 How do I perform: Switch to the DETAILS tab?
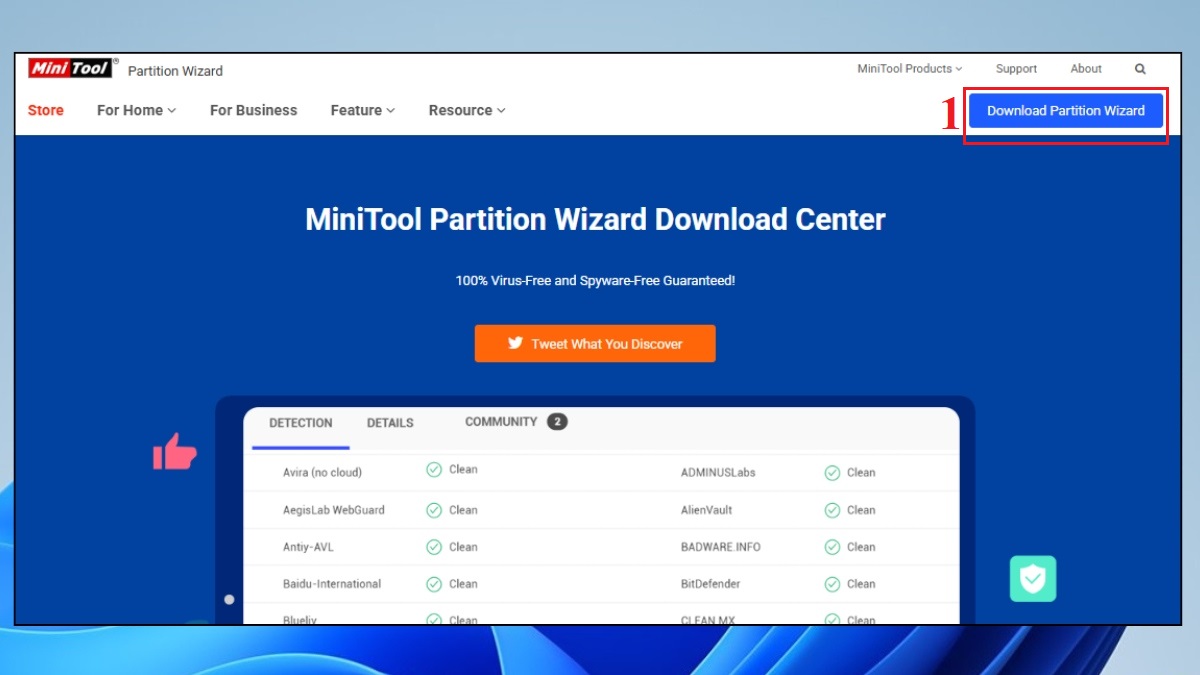tap(389, 423)
